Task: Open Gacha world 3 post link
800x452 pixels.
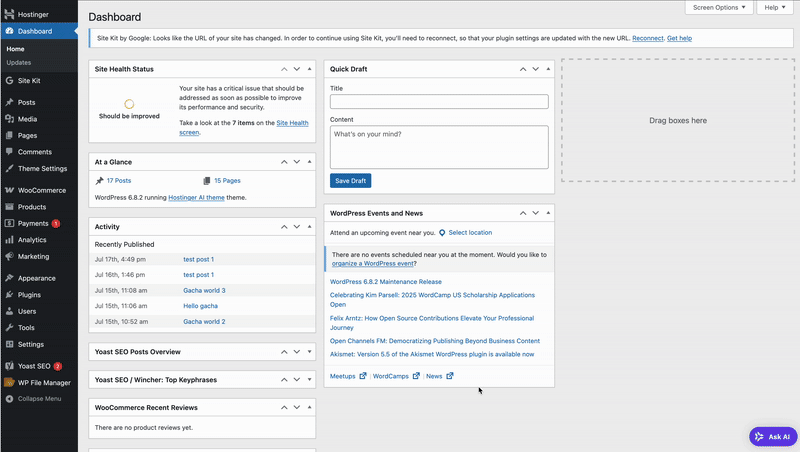Action: click(x=204, y=290)
